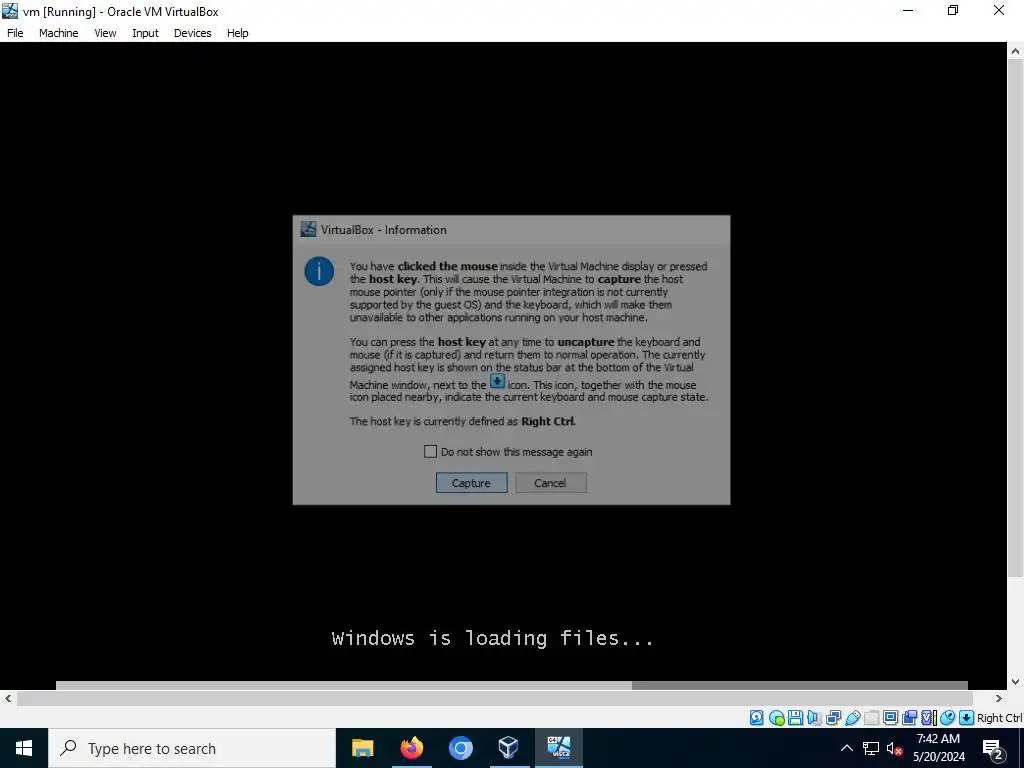Click the virtualization features V icon
The height and width of the screenshot is (768, 1024).
[x=929, y=718]
